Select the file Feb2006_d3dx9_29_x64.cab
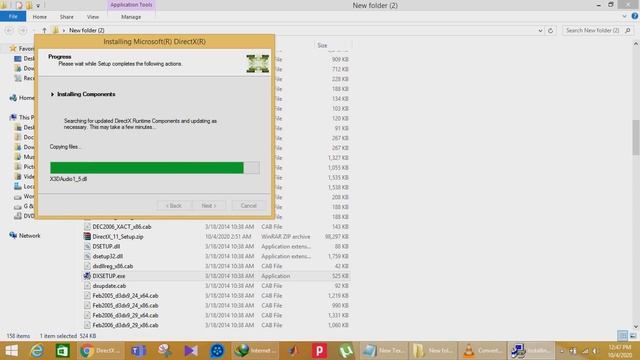Image resolution: width=640 pixels, height=360 pixels. 125,315
